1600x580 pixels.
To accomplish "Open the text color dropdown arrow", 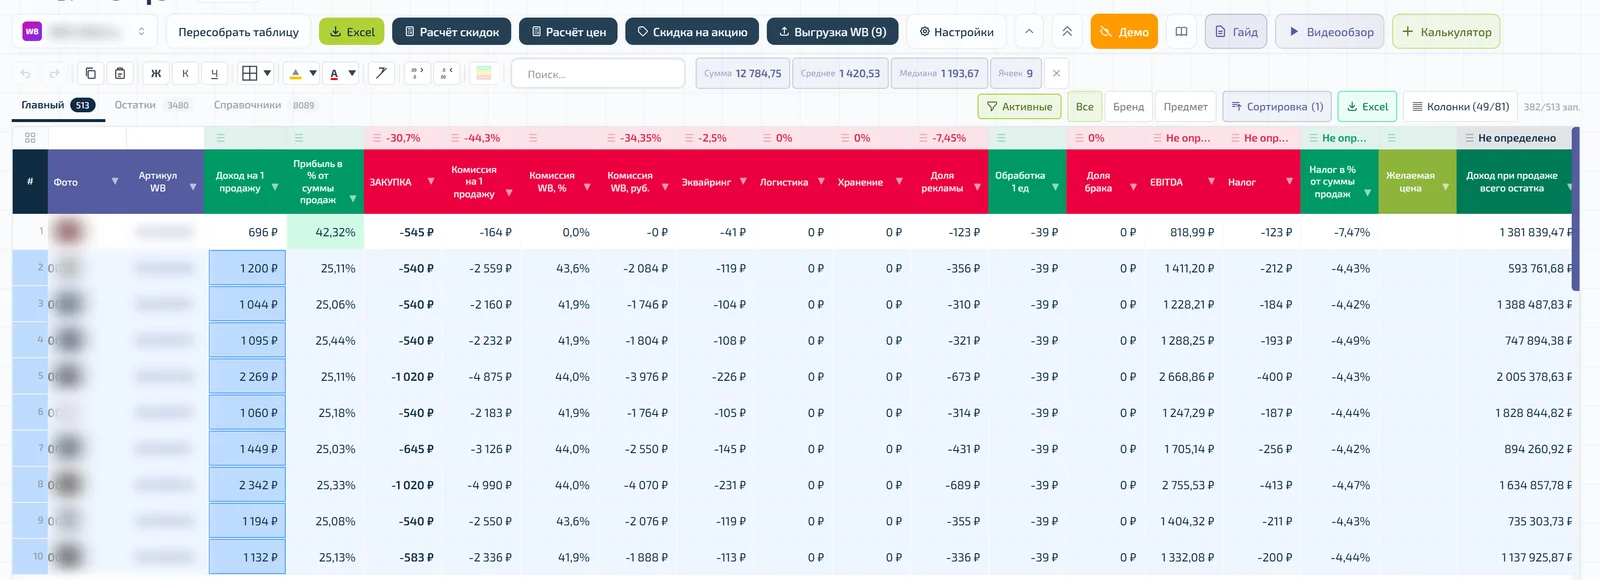I will coord(352,73).
